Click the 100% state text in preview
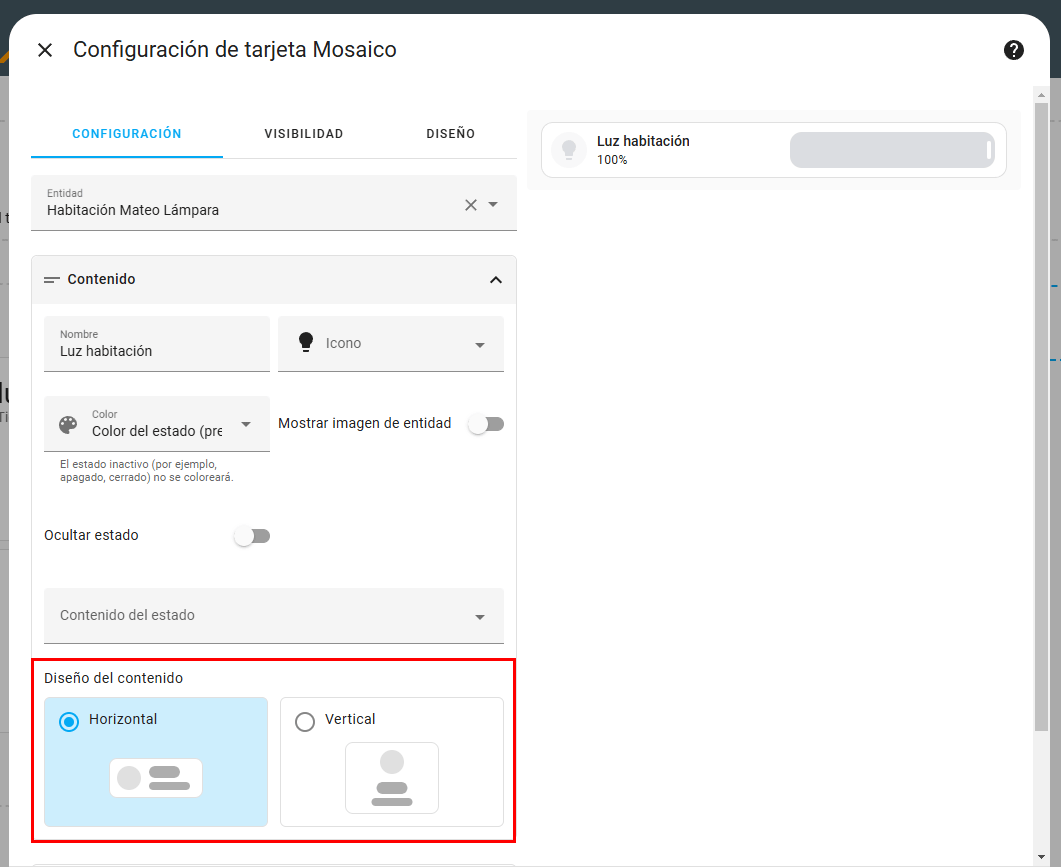1061x867 pixels. [612, 160]
